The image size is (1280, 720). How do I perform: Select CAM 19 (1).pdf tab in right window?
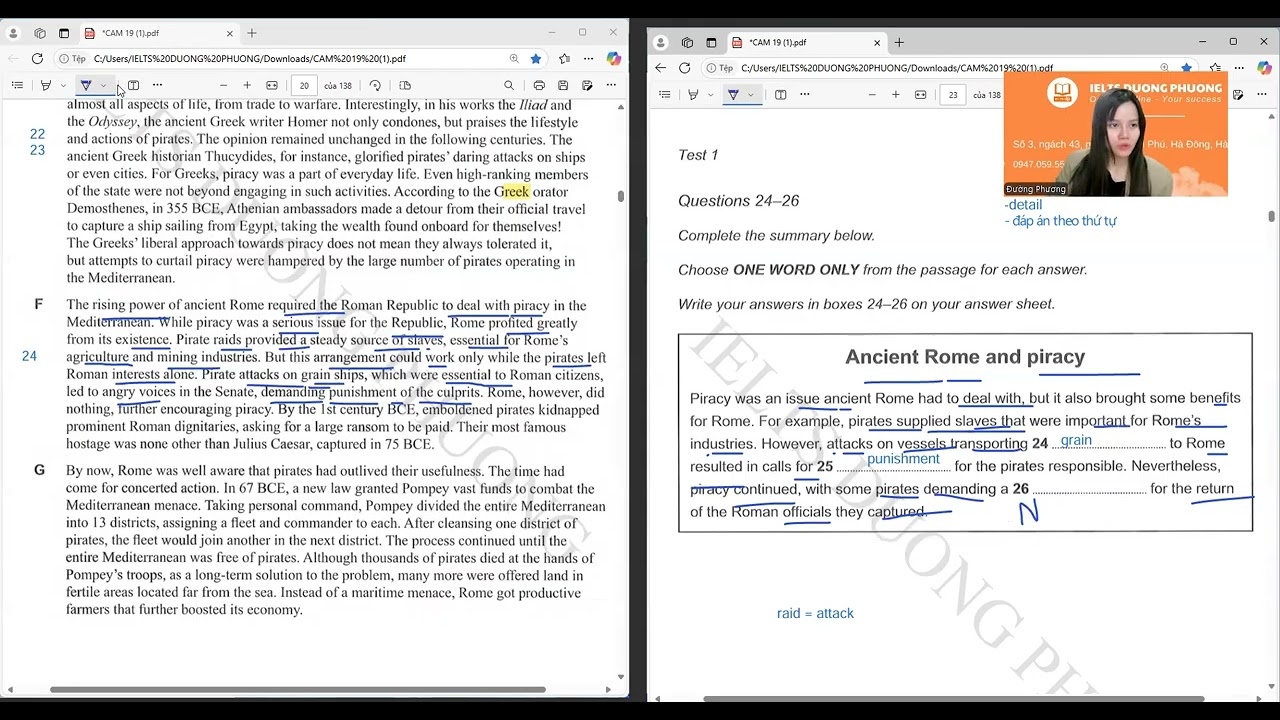click(x=805, y=43)
